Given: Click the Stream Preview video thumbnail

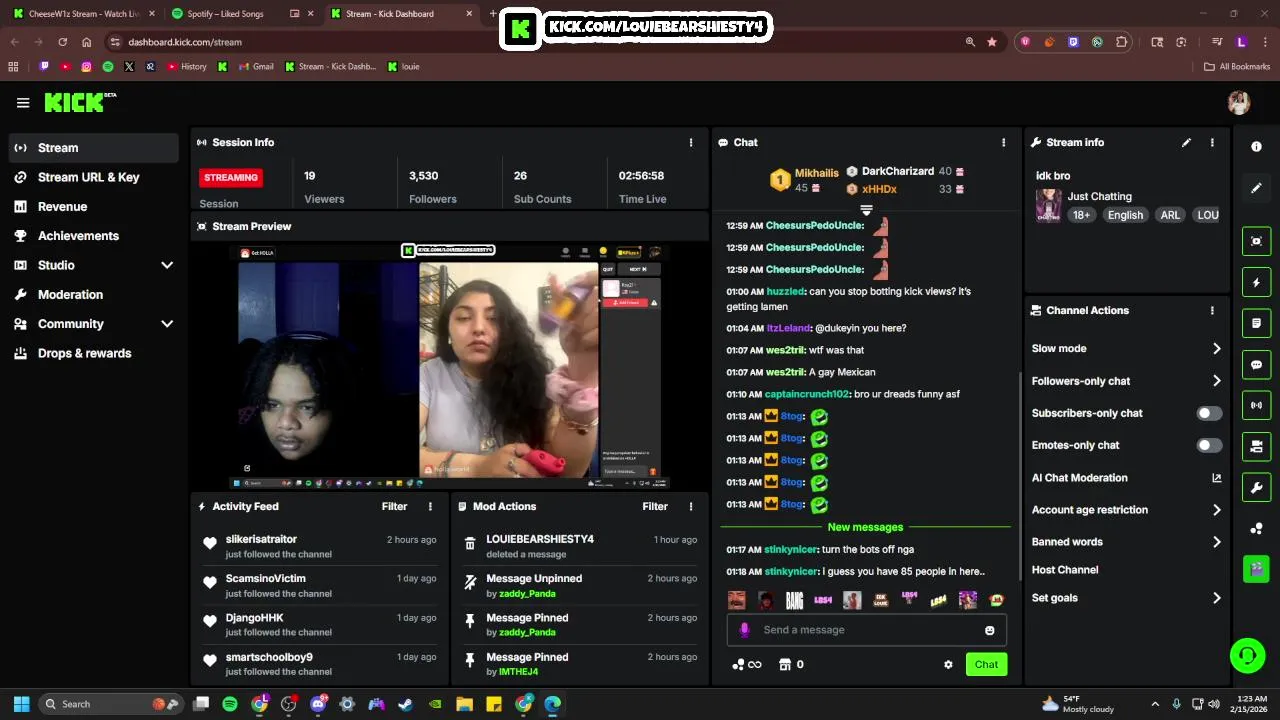Looking at the screenshot, I should [450, 365].
